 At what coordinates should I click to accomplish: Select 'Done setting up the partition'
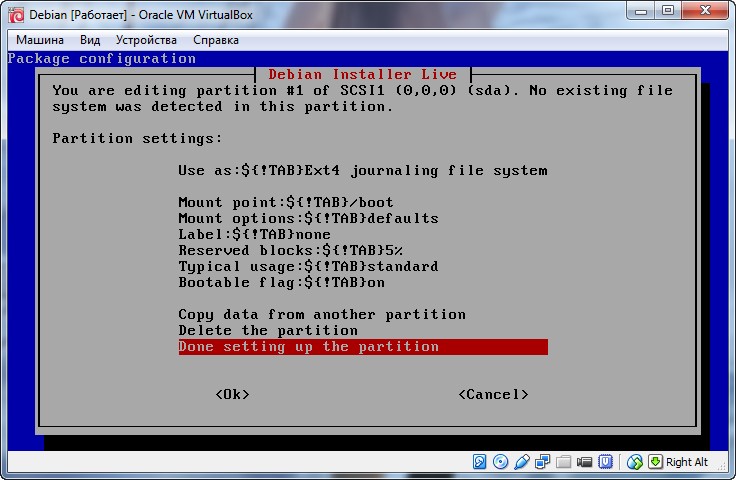[x=362, y=347]
